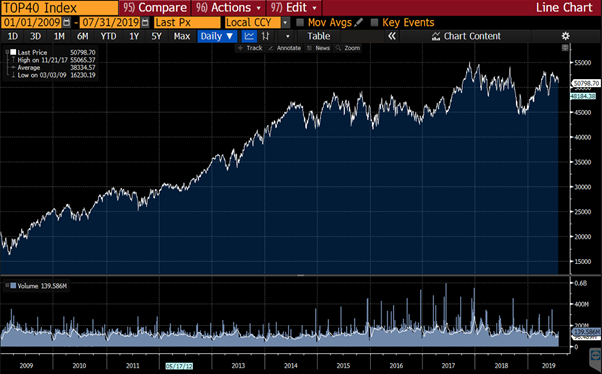Viewport: 602px width, 374px height.
Task: Switch to line chart view icon
Action: point(249,36)
